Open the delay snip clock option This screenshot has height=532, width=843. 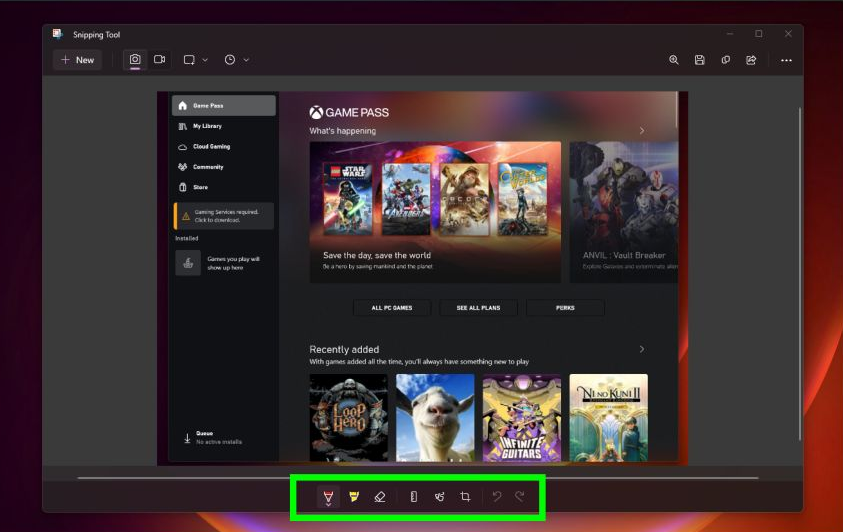coord(230,60)
